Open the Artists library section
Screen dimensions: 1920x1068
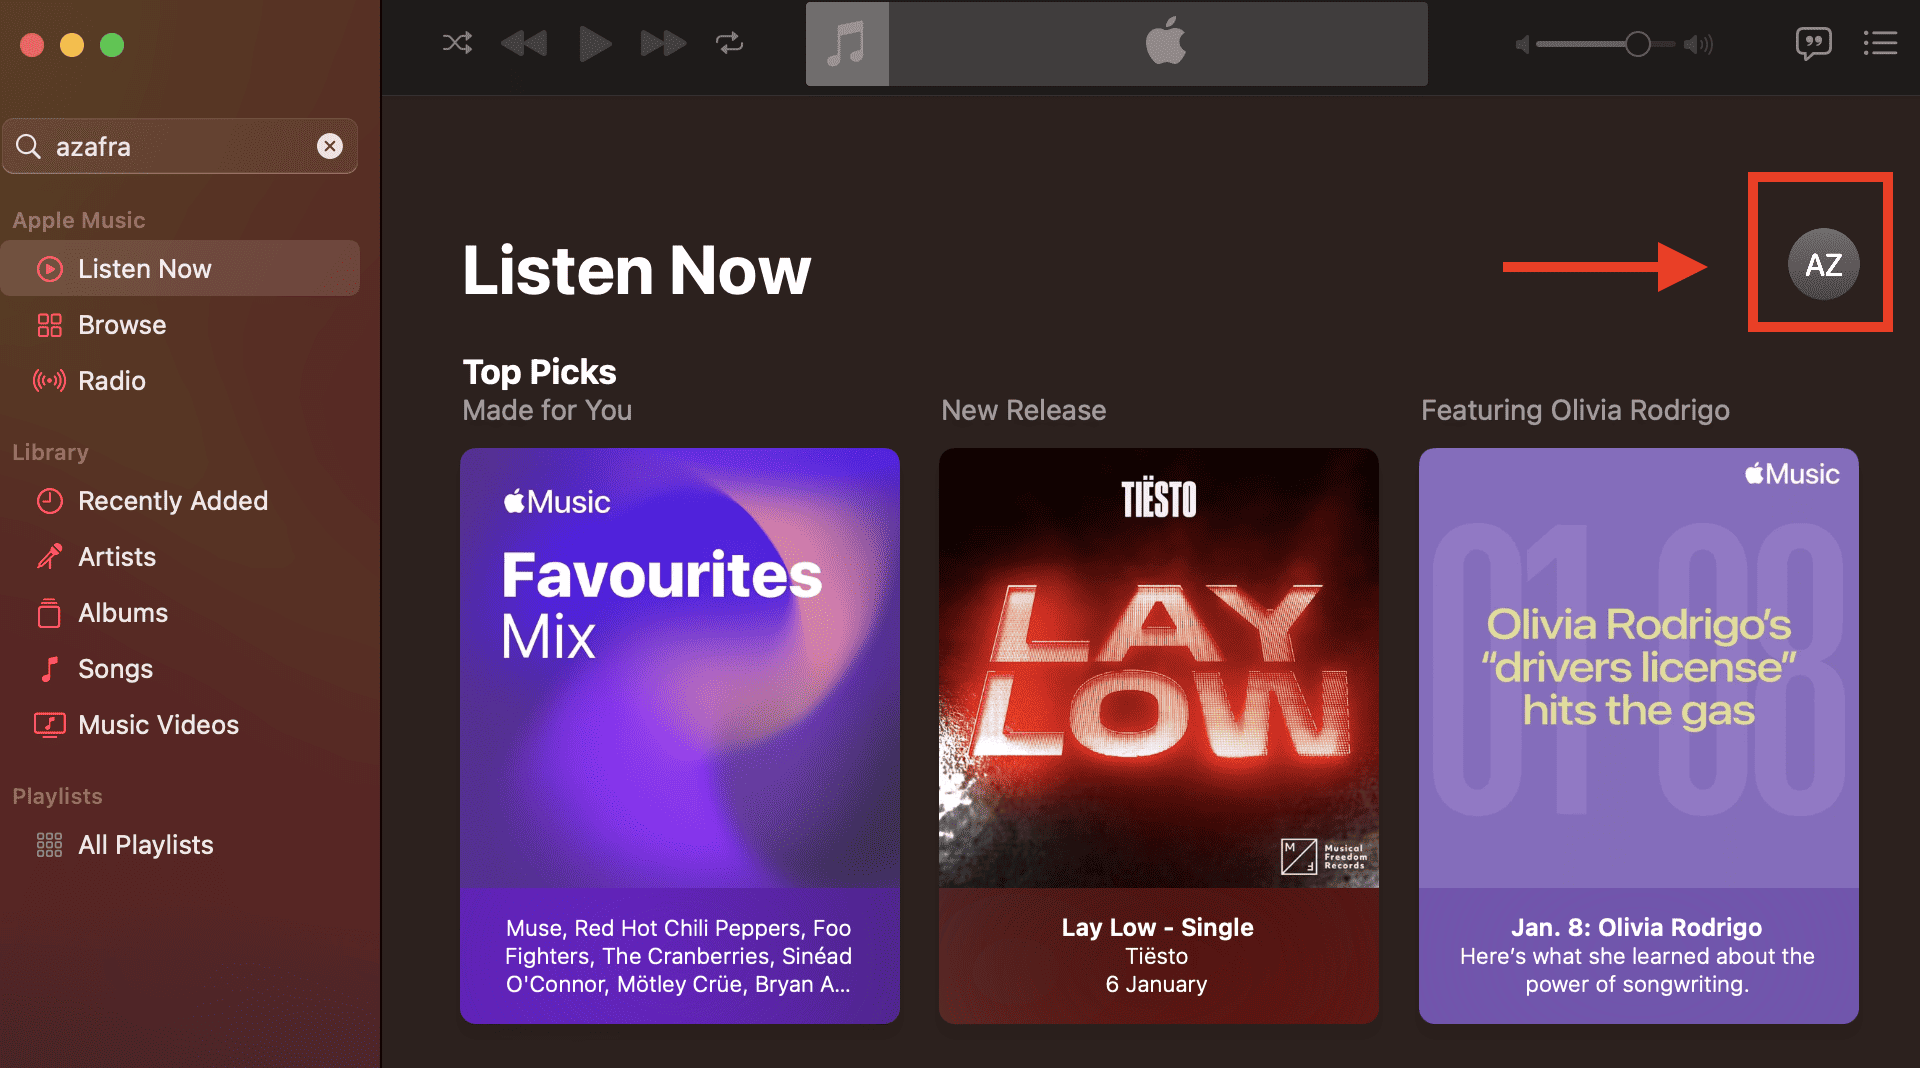(117, 557)
